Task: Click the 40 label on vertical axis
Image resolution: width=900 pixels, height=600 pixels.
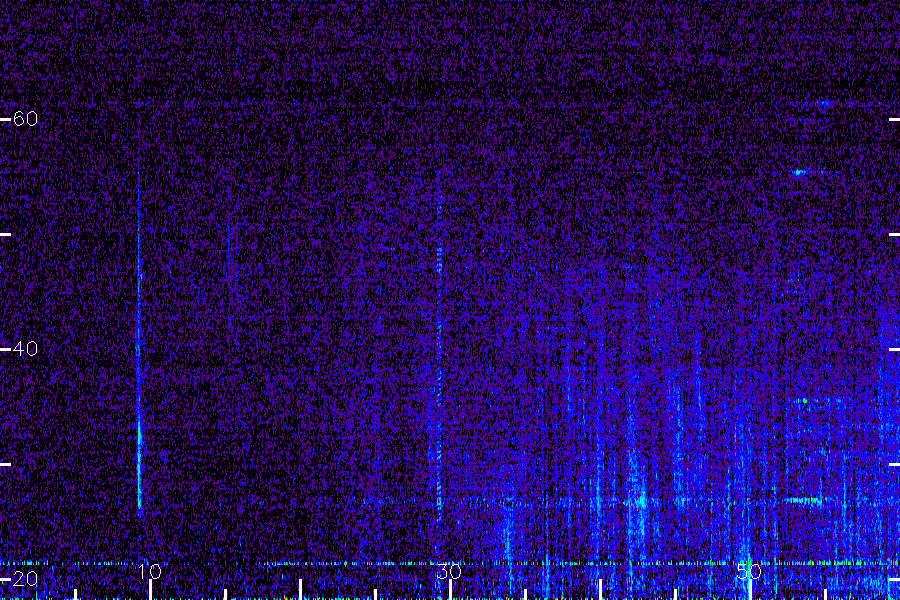Action: [x=25, y=349]
